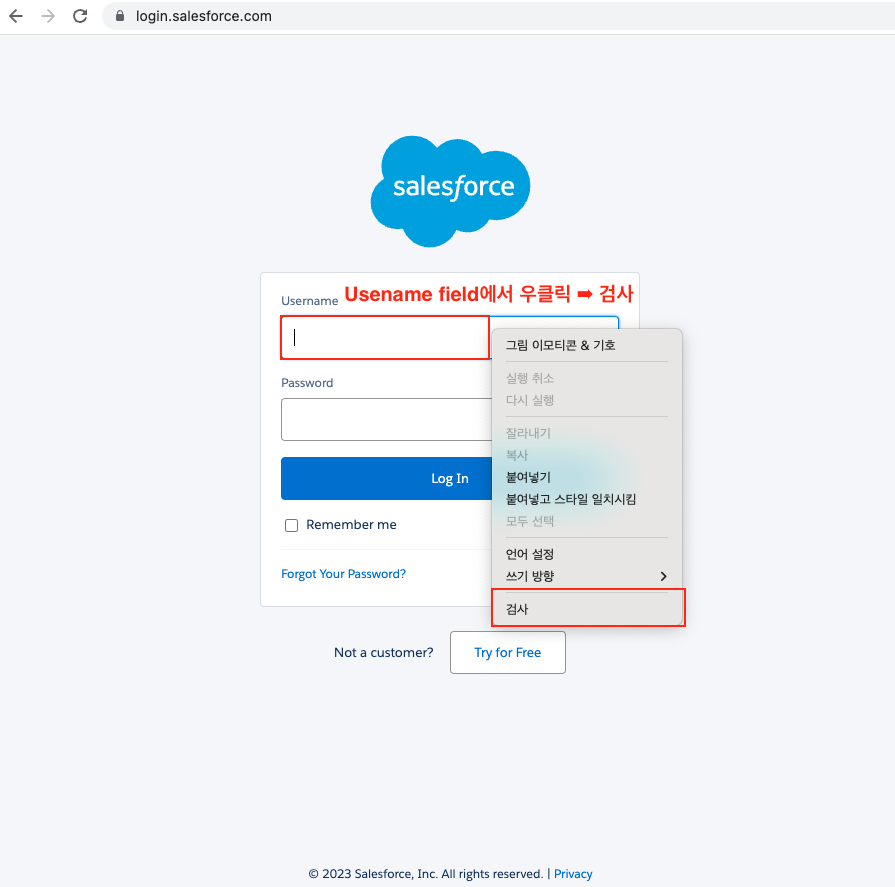Click 붙여넣고 스타일 일치시킴 menu item
Viewport: 895px width, 887px height.
click(571, 499)
